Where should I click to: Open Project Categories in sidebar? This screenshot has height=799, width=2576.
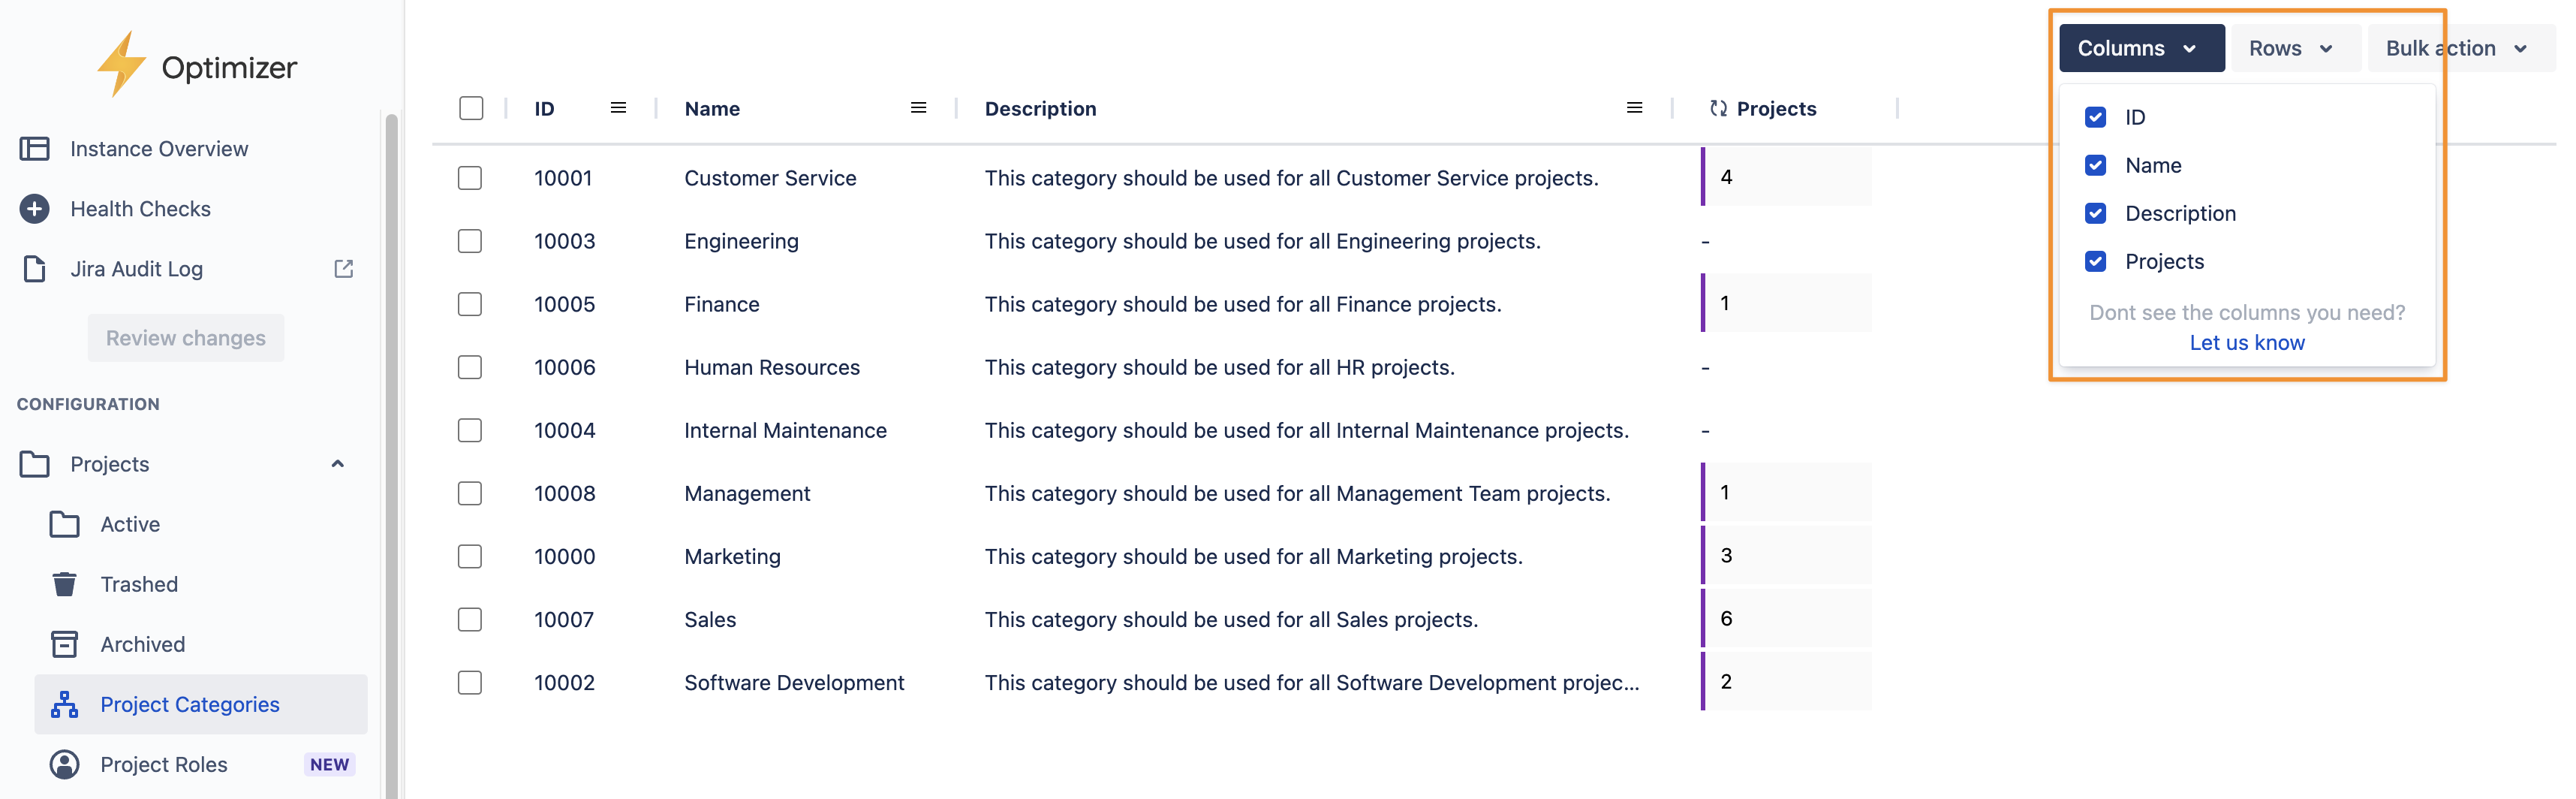click(190, 704)
